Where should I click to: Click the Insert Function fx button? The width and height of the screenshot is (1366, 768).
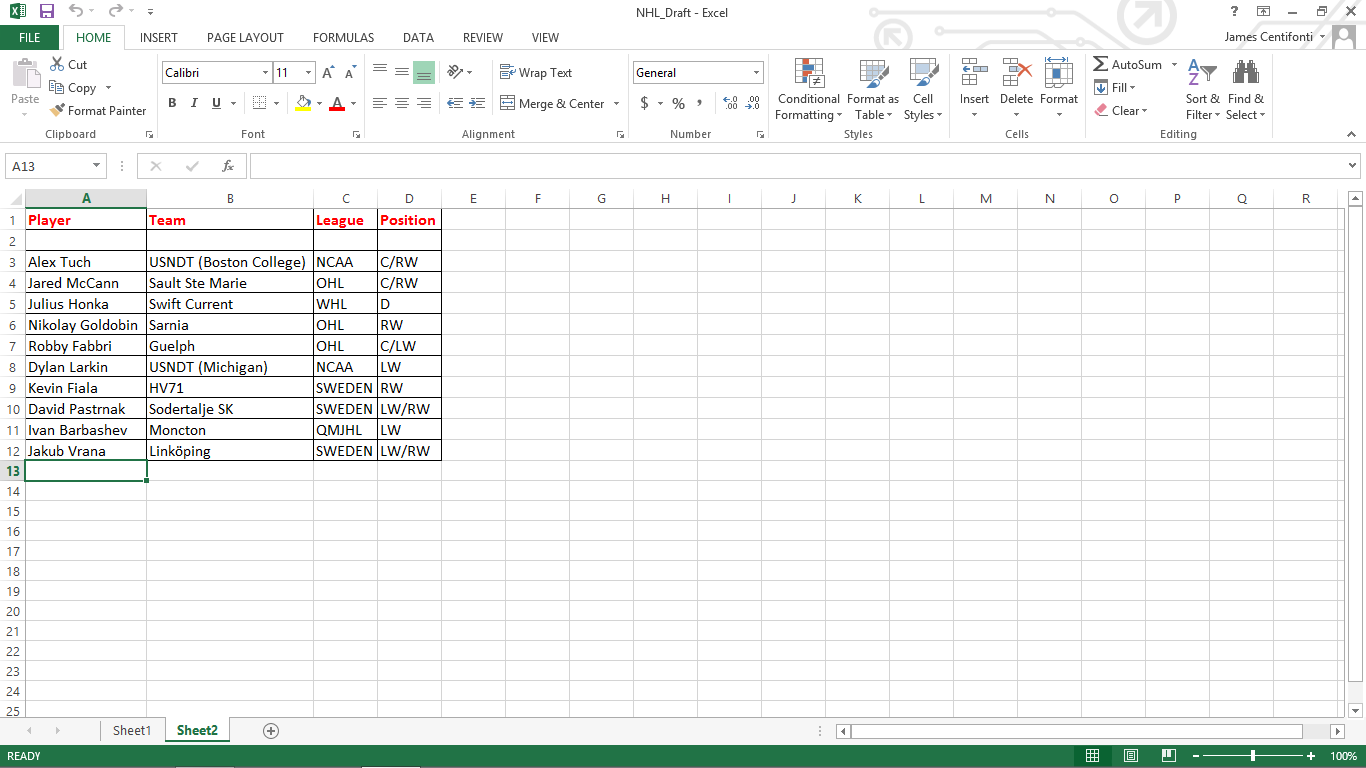(x=228, y=166)
